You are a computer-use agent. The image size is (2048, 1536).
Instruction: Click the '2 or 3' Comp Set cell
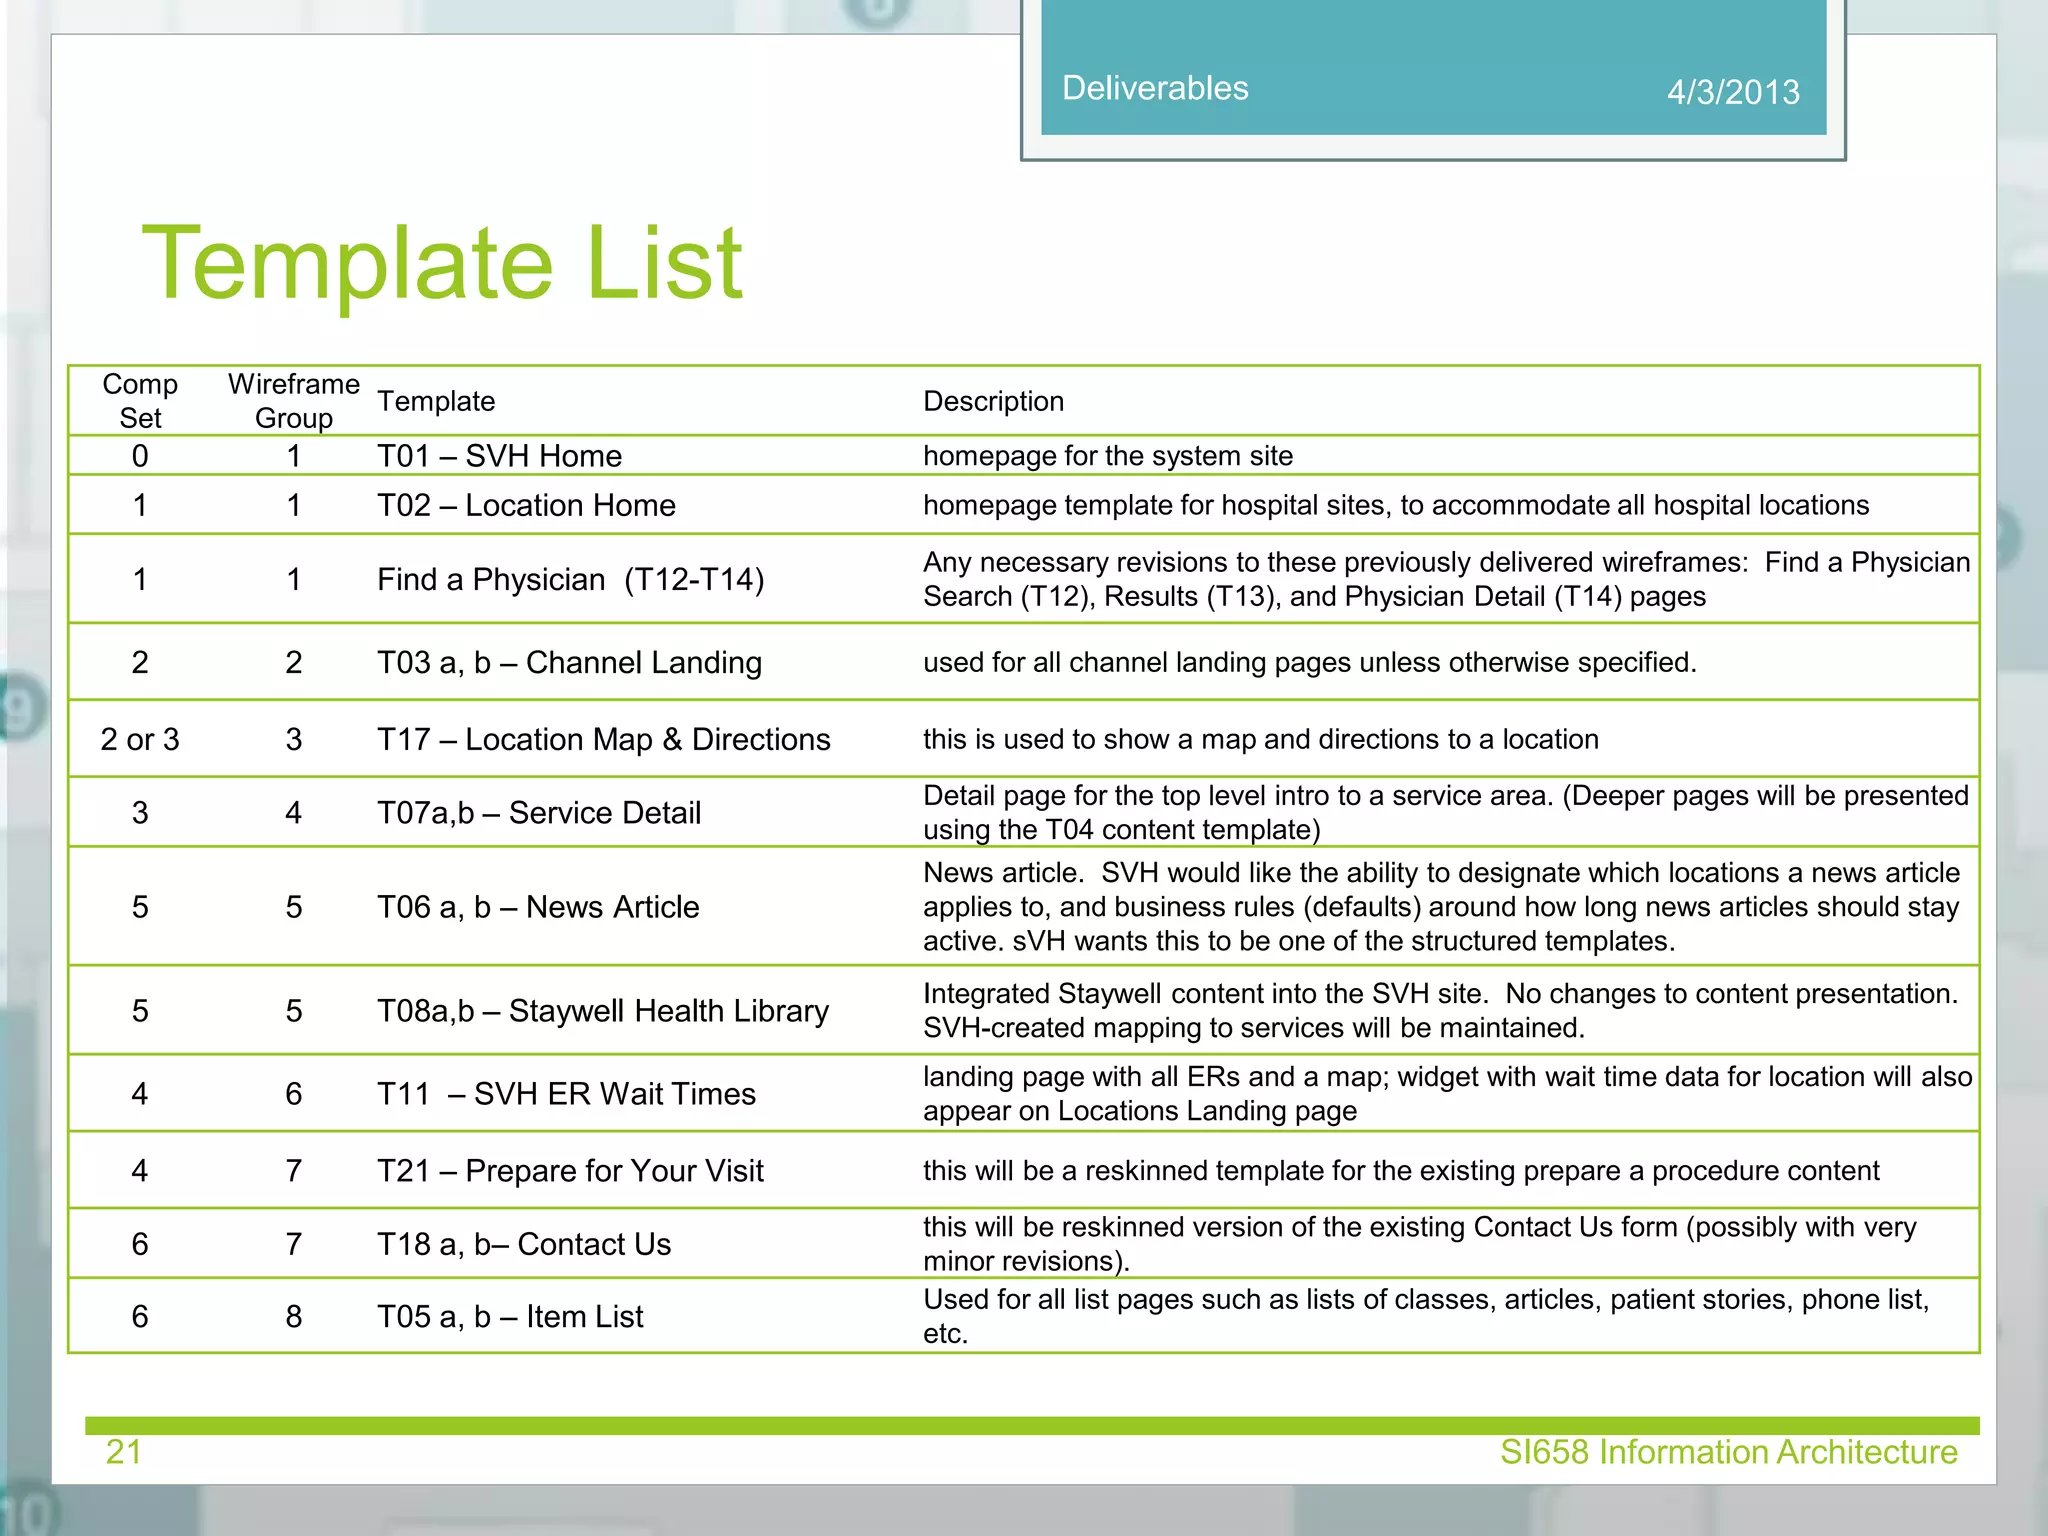click(x=140, y=739)
